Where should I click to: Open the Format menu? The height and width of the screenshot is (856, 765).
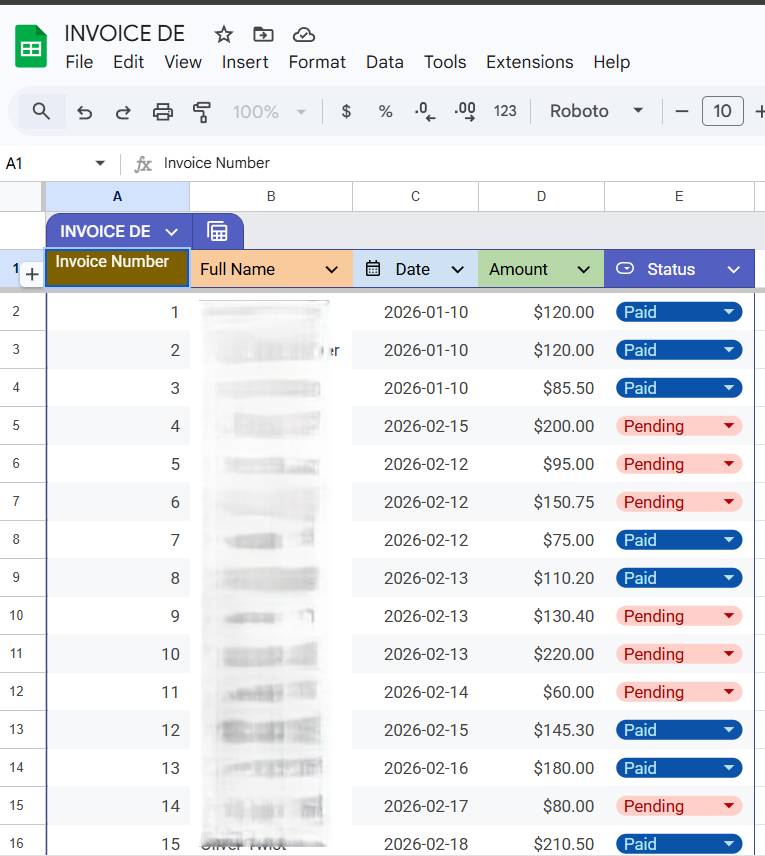coord(317,62)
